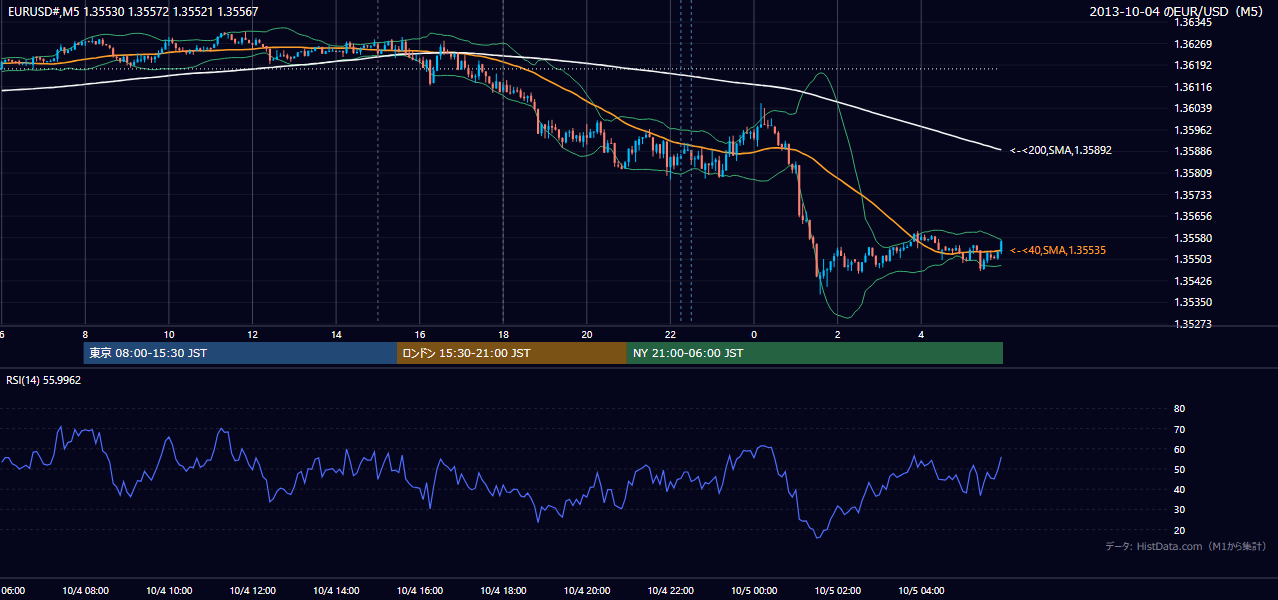This screenshot has height=600, width=1278.
Task: Click the 10/4 10:00 time axis label
Action: pyautogui.click(x=169, y=591)
